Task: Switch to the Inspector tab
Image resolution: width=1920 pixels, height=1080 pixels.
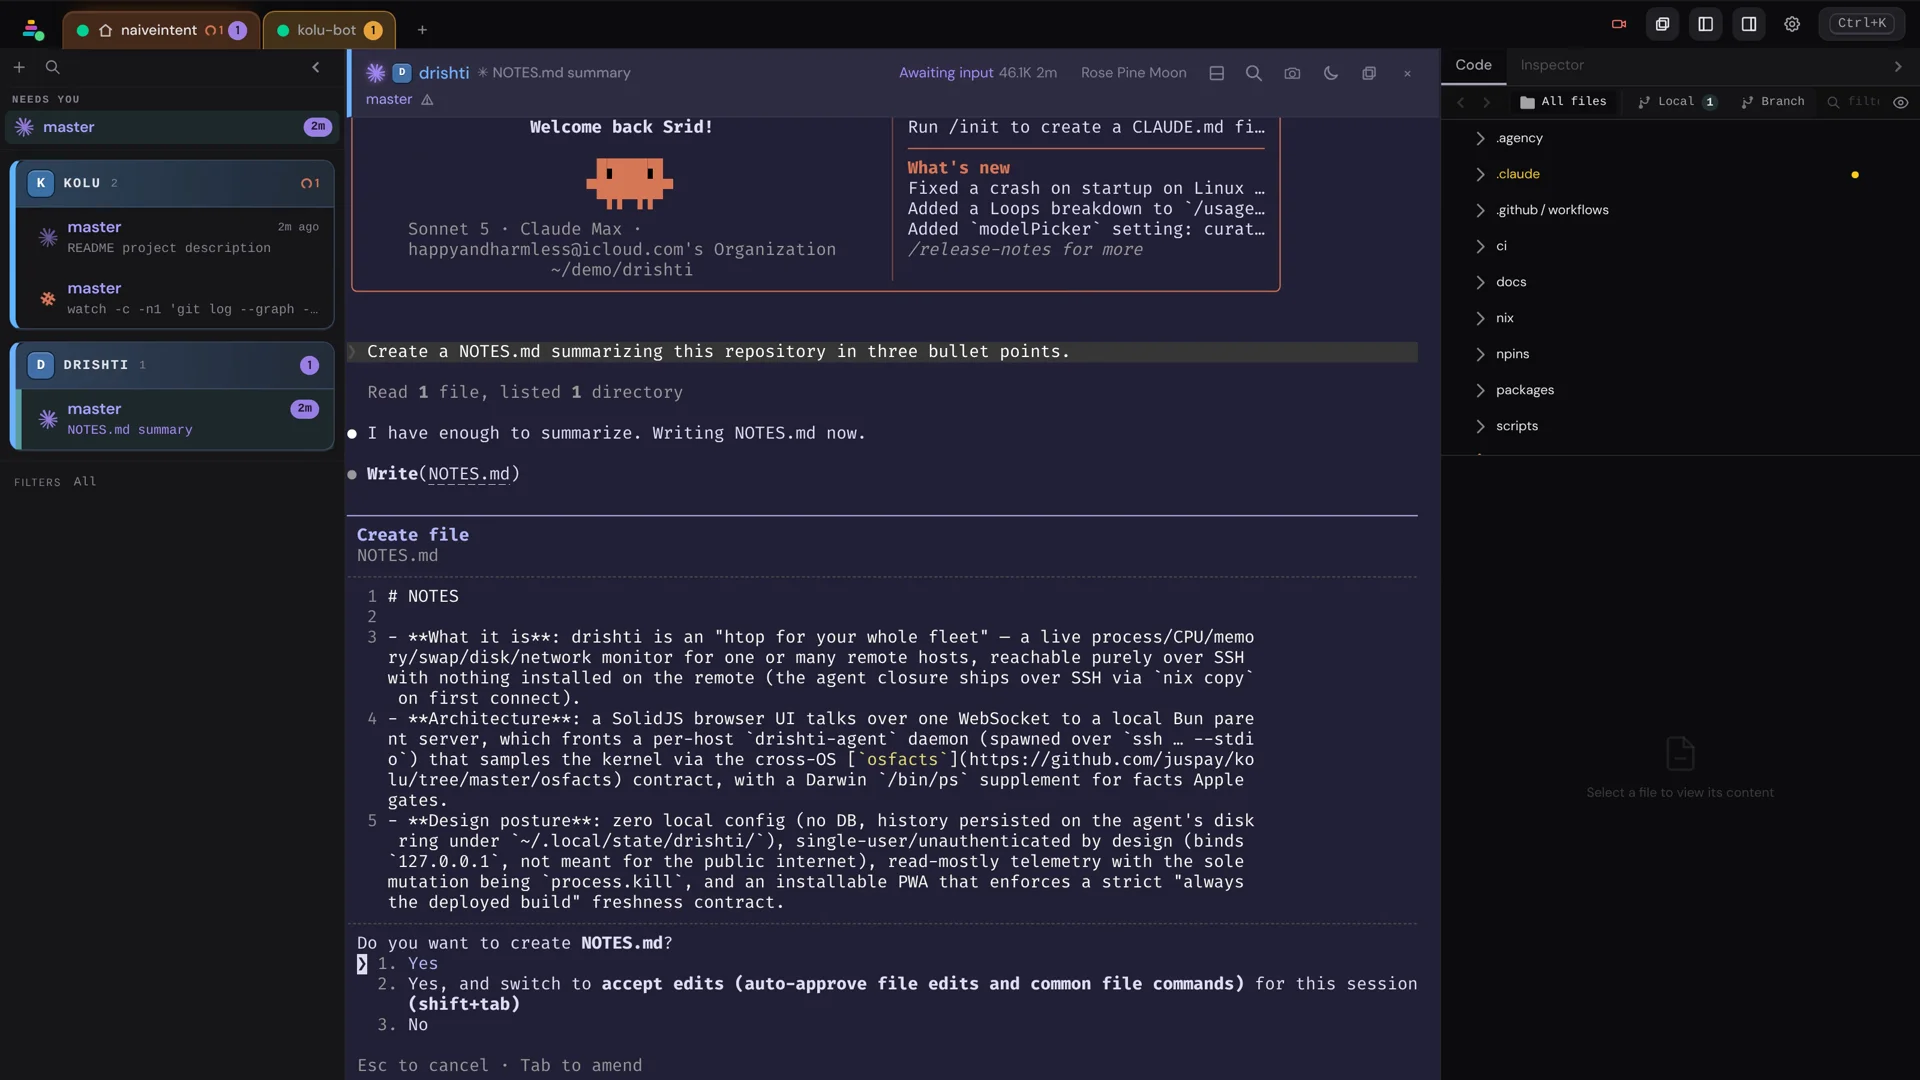Action: coord(1552,65)
